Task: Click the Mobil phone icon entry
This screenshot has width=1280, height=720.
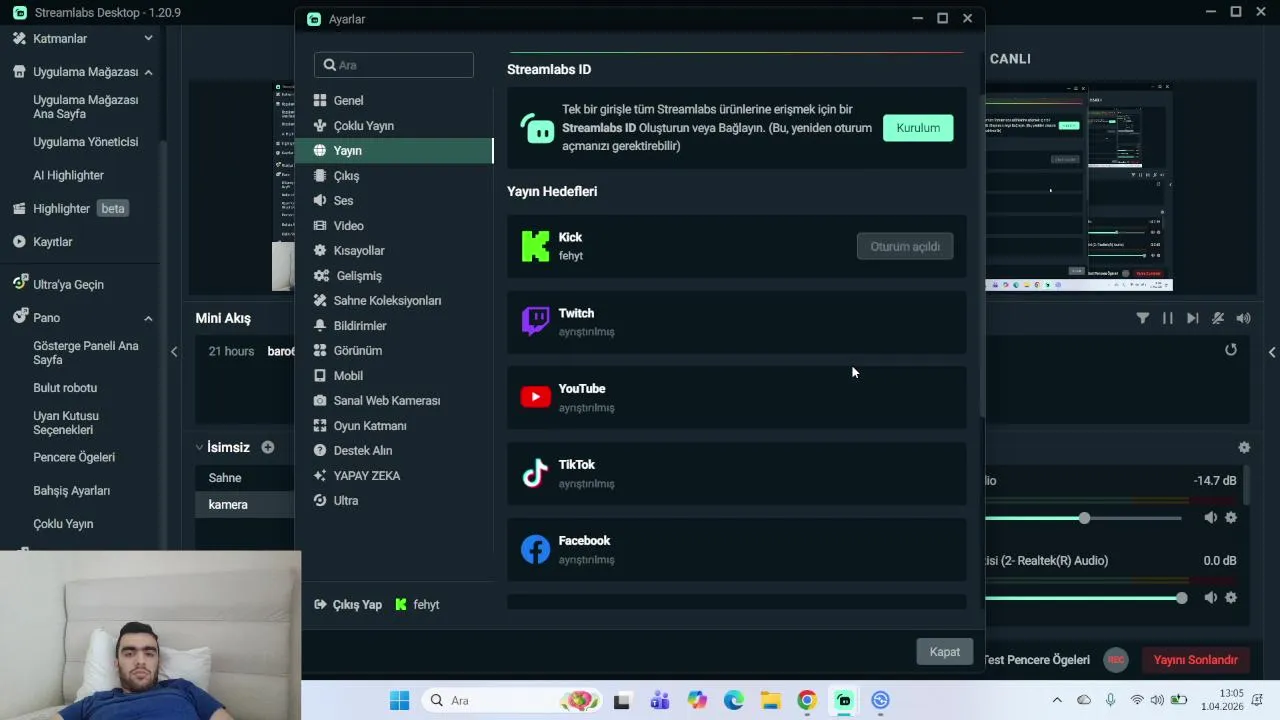Action: (320, 375)
